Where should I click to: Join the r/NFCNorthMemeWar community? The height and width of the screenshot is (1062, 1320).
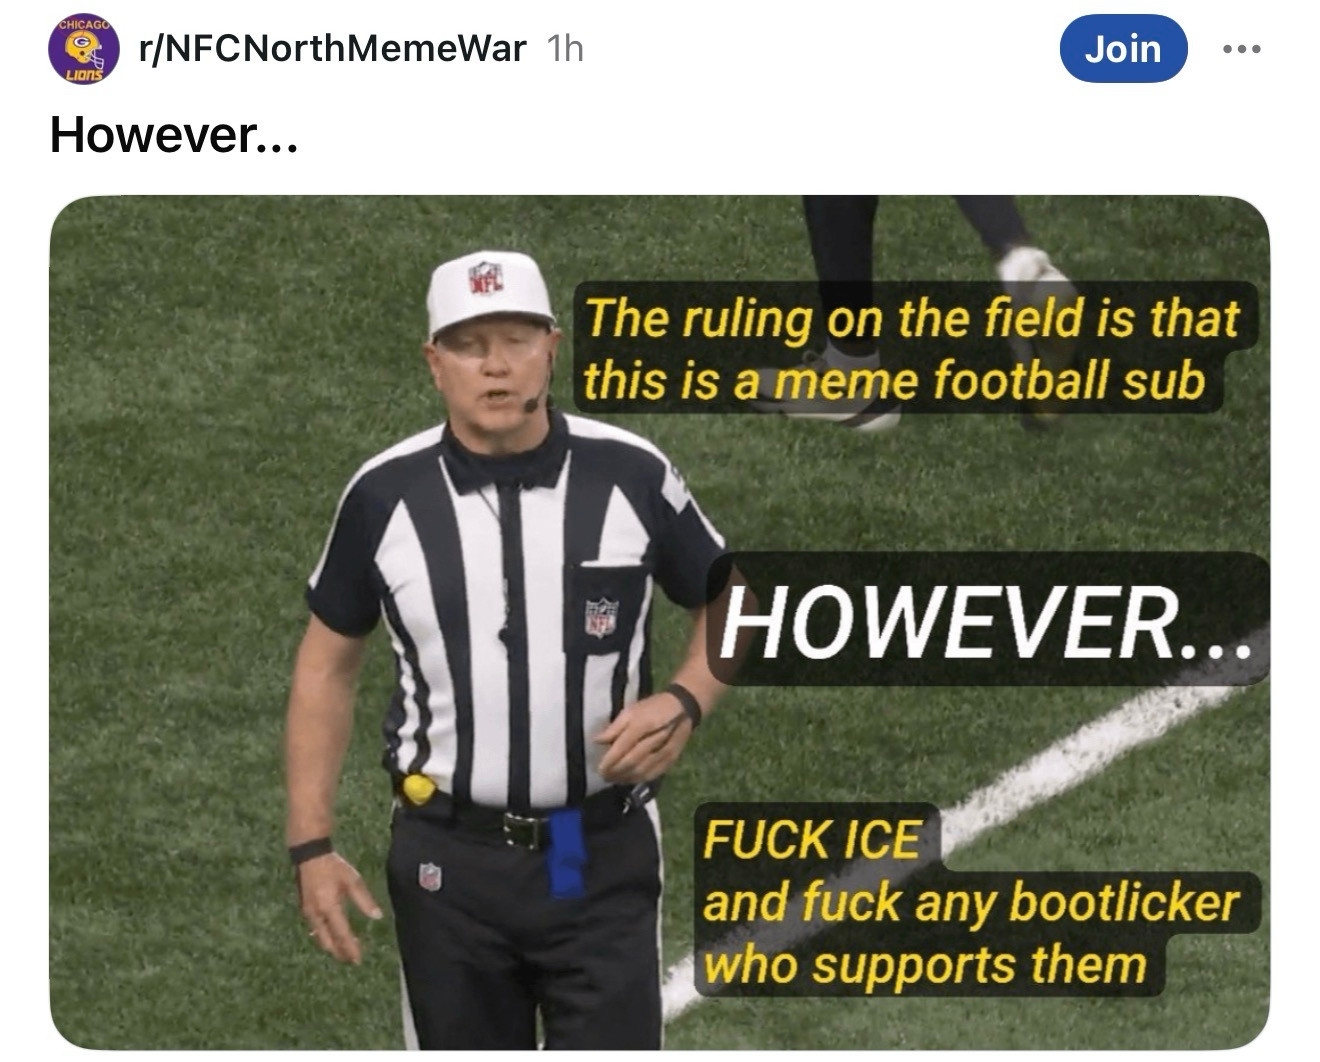[1123, 49]
